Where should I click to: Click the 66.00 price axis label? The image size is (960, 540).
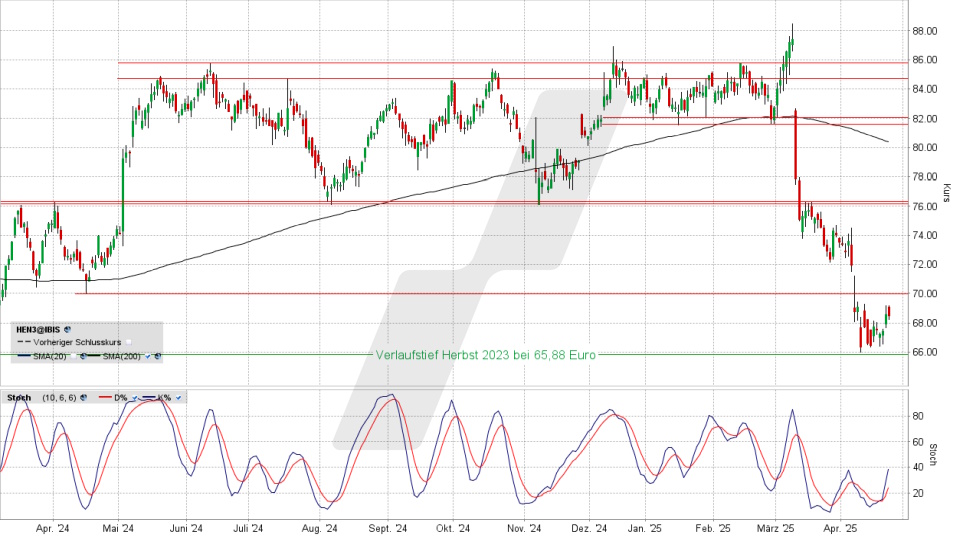point(924,352)
